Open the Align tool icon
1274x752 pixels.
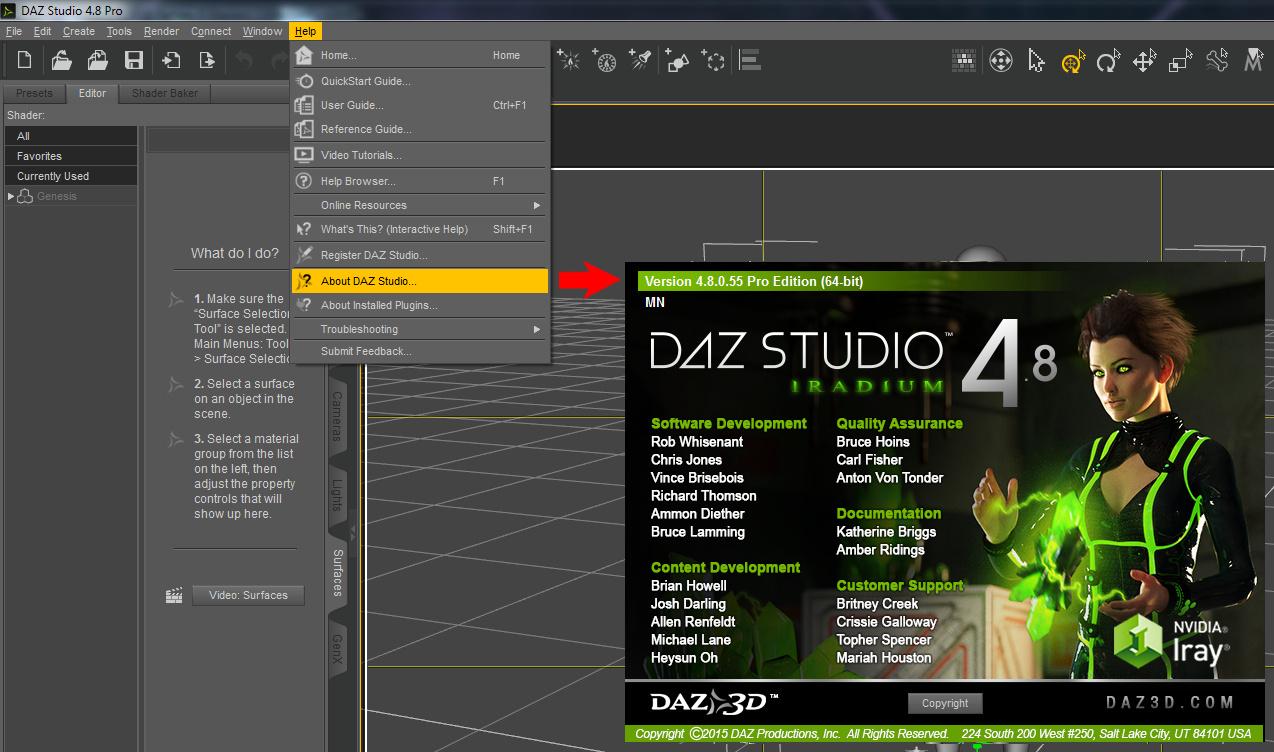(x=750, y=60)
